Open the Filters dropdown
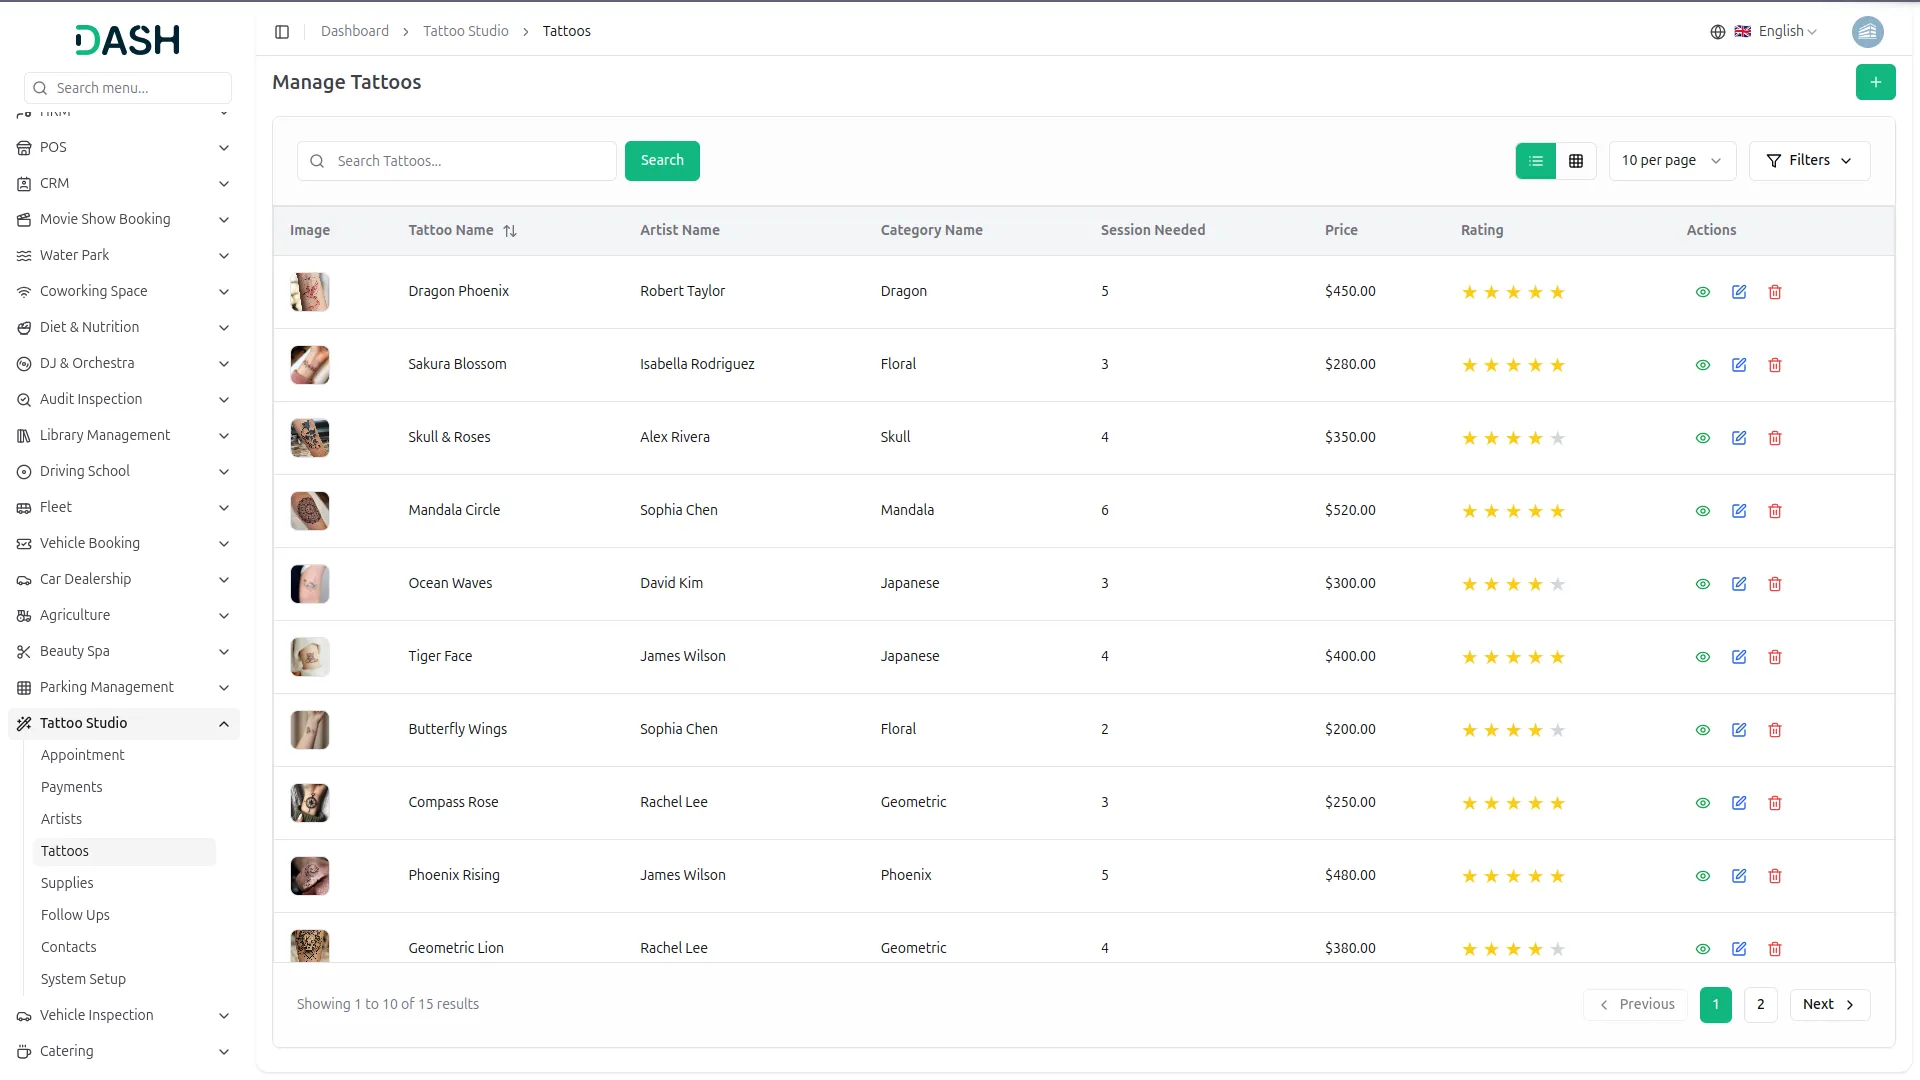The width and height of the screenshot is (1920, 1080). [x=1809, y=161]
